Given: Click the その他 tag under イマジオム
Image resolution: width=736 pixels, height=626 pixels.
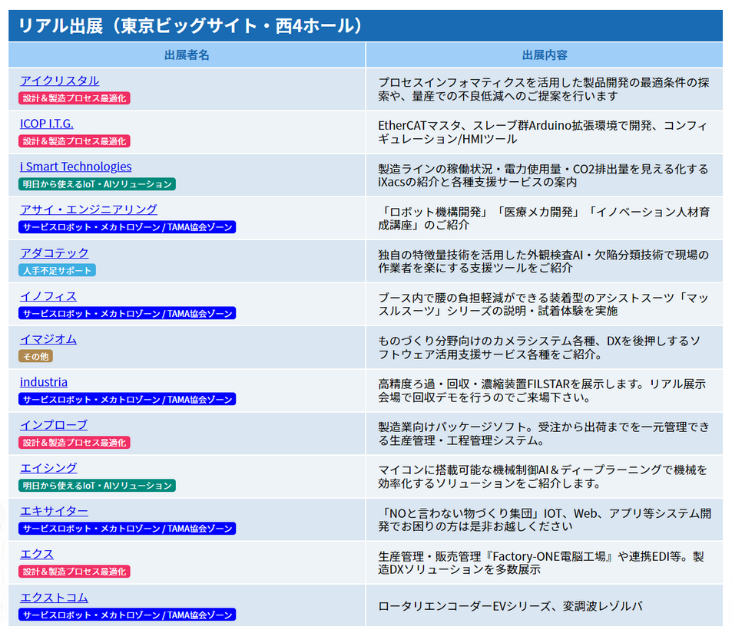Looking at the screenshot, I should pyautogui.click(x=36, y=356).
